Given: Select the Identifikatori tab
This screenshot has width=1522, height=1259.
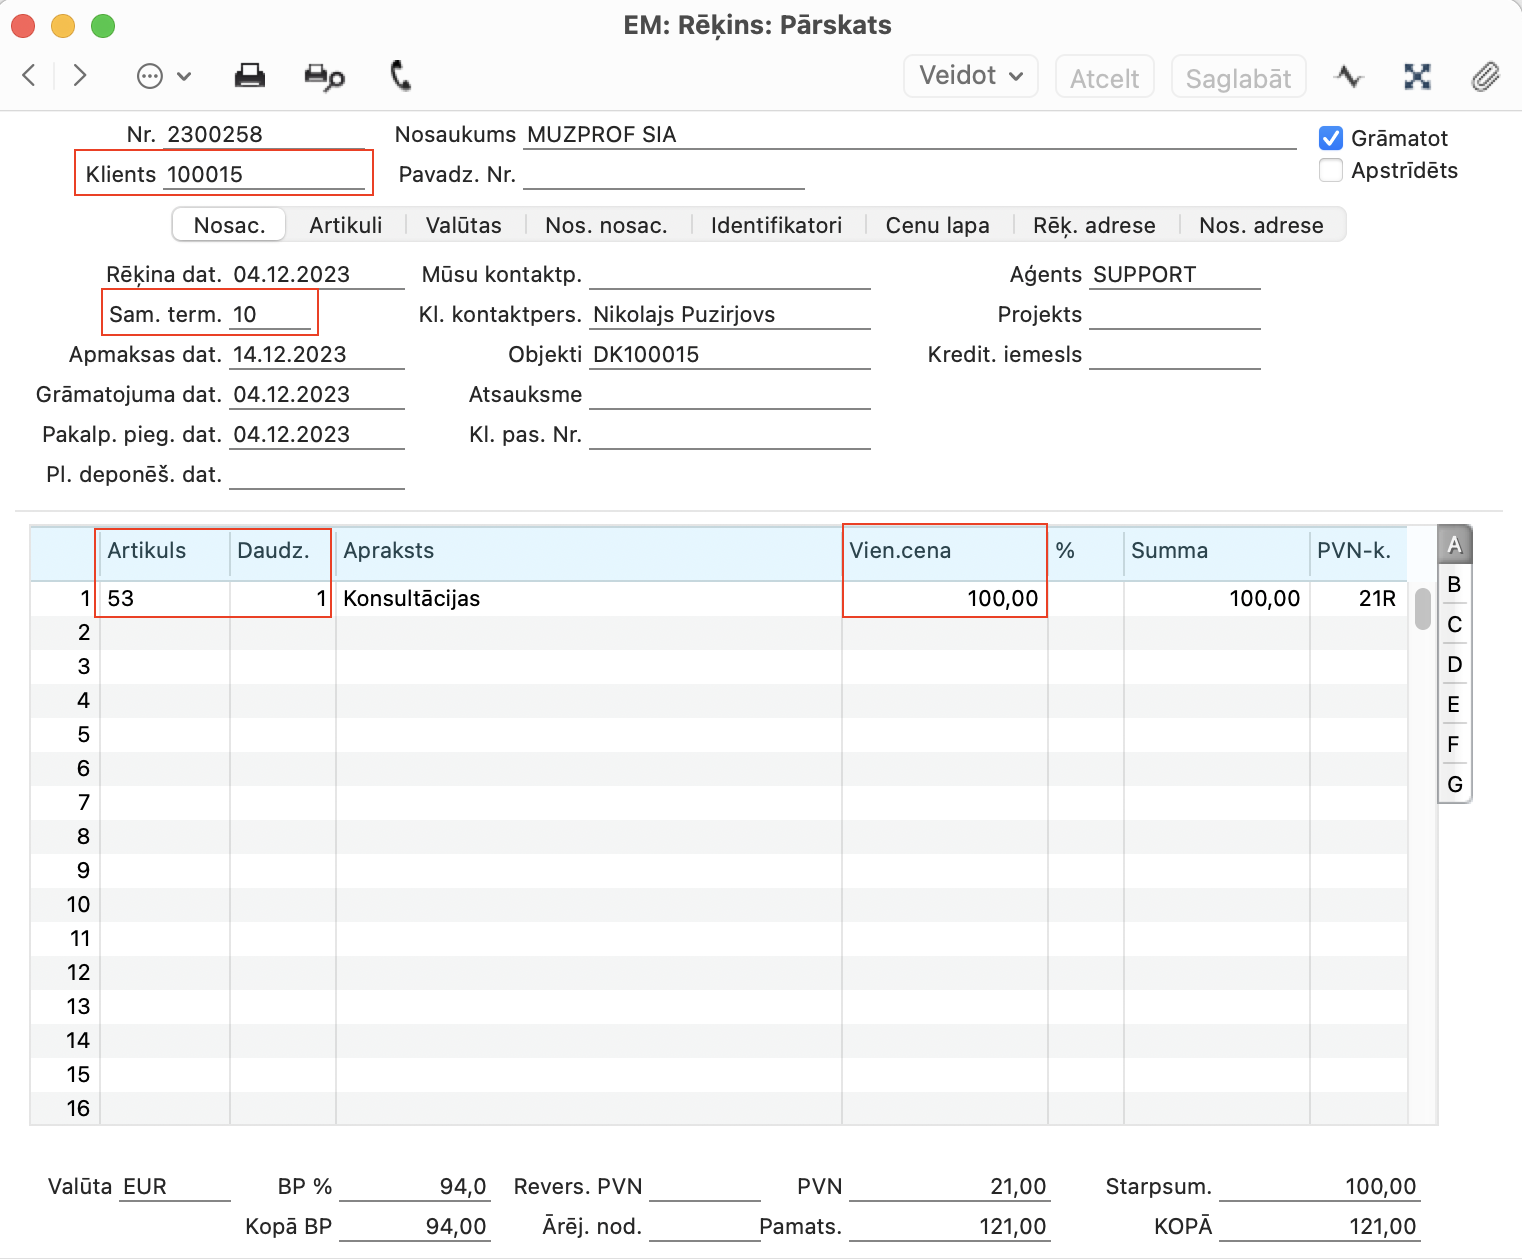Looking at the screenshot, I should [776, 225].
